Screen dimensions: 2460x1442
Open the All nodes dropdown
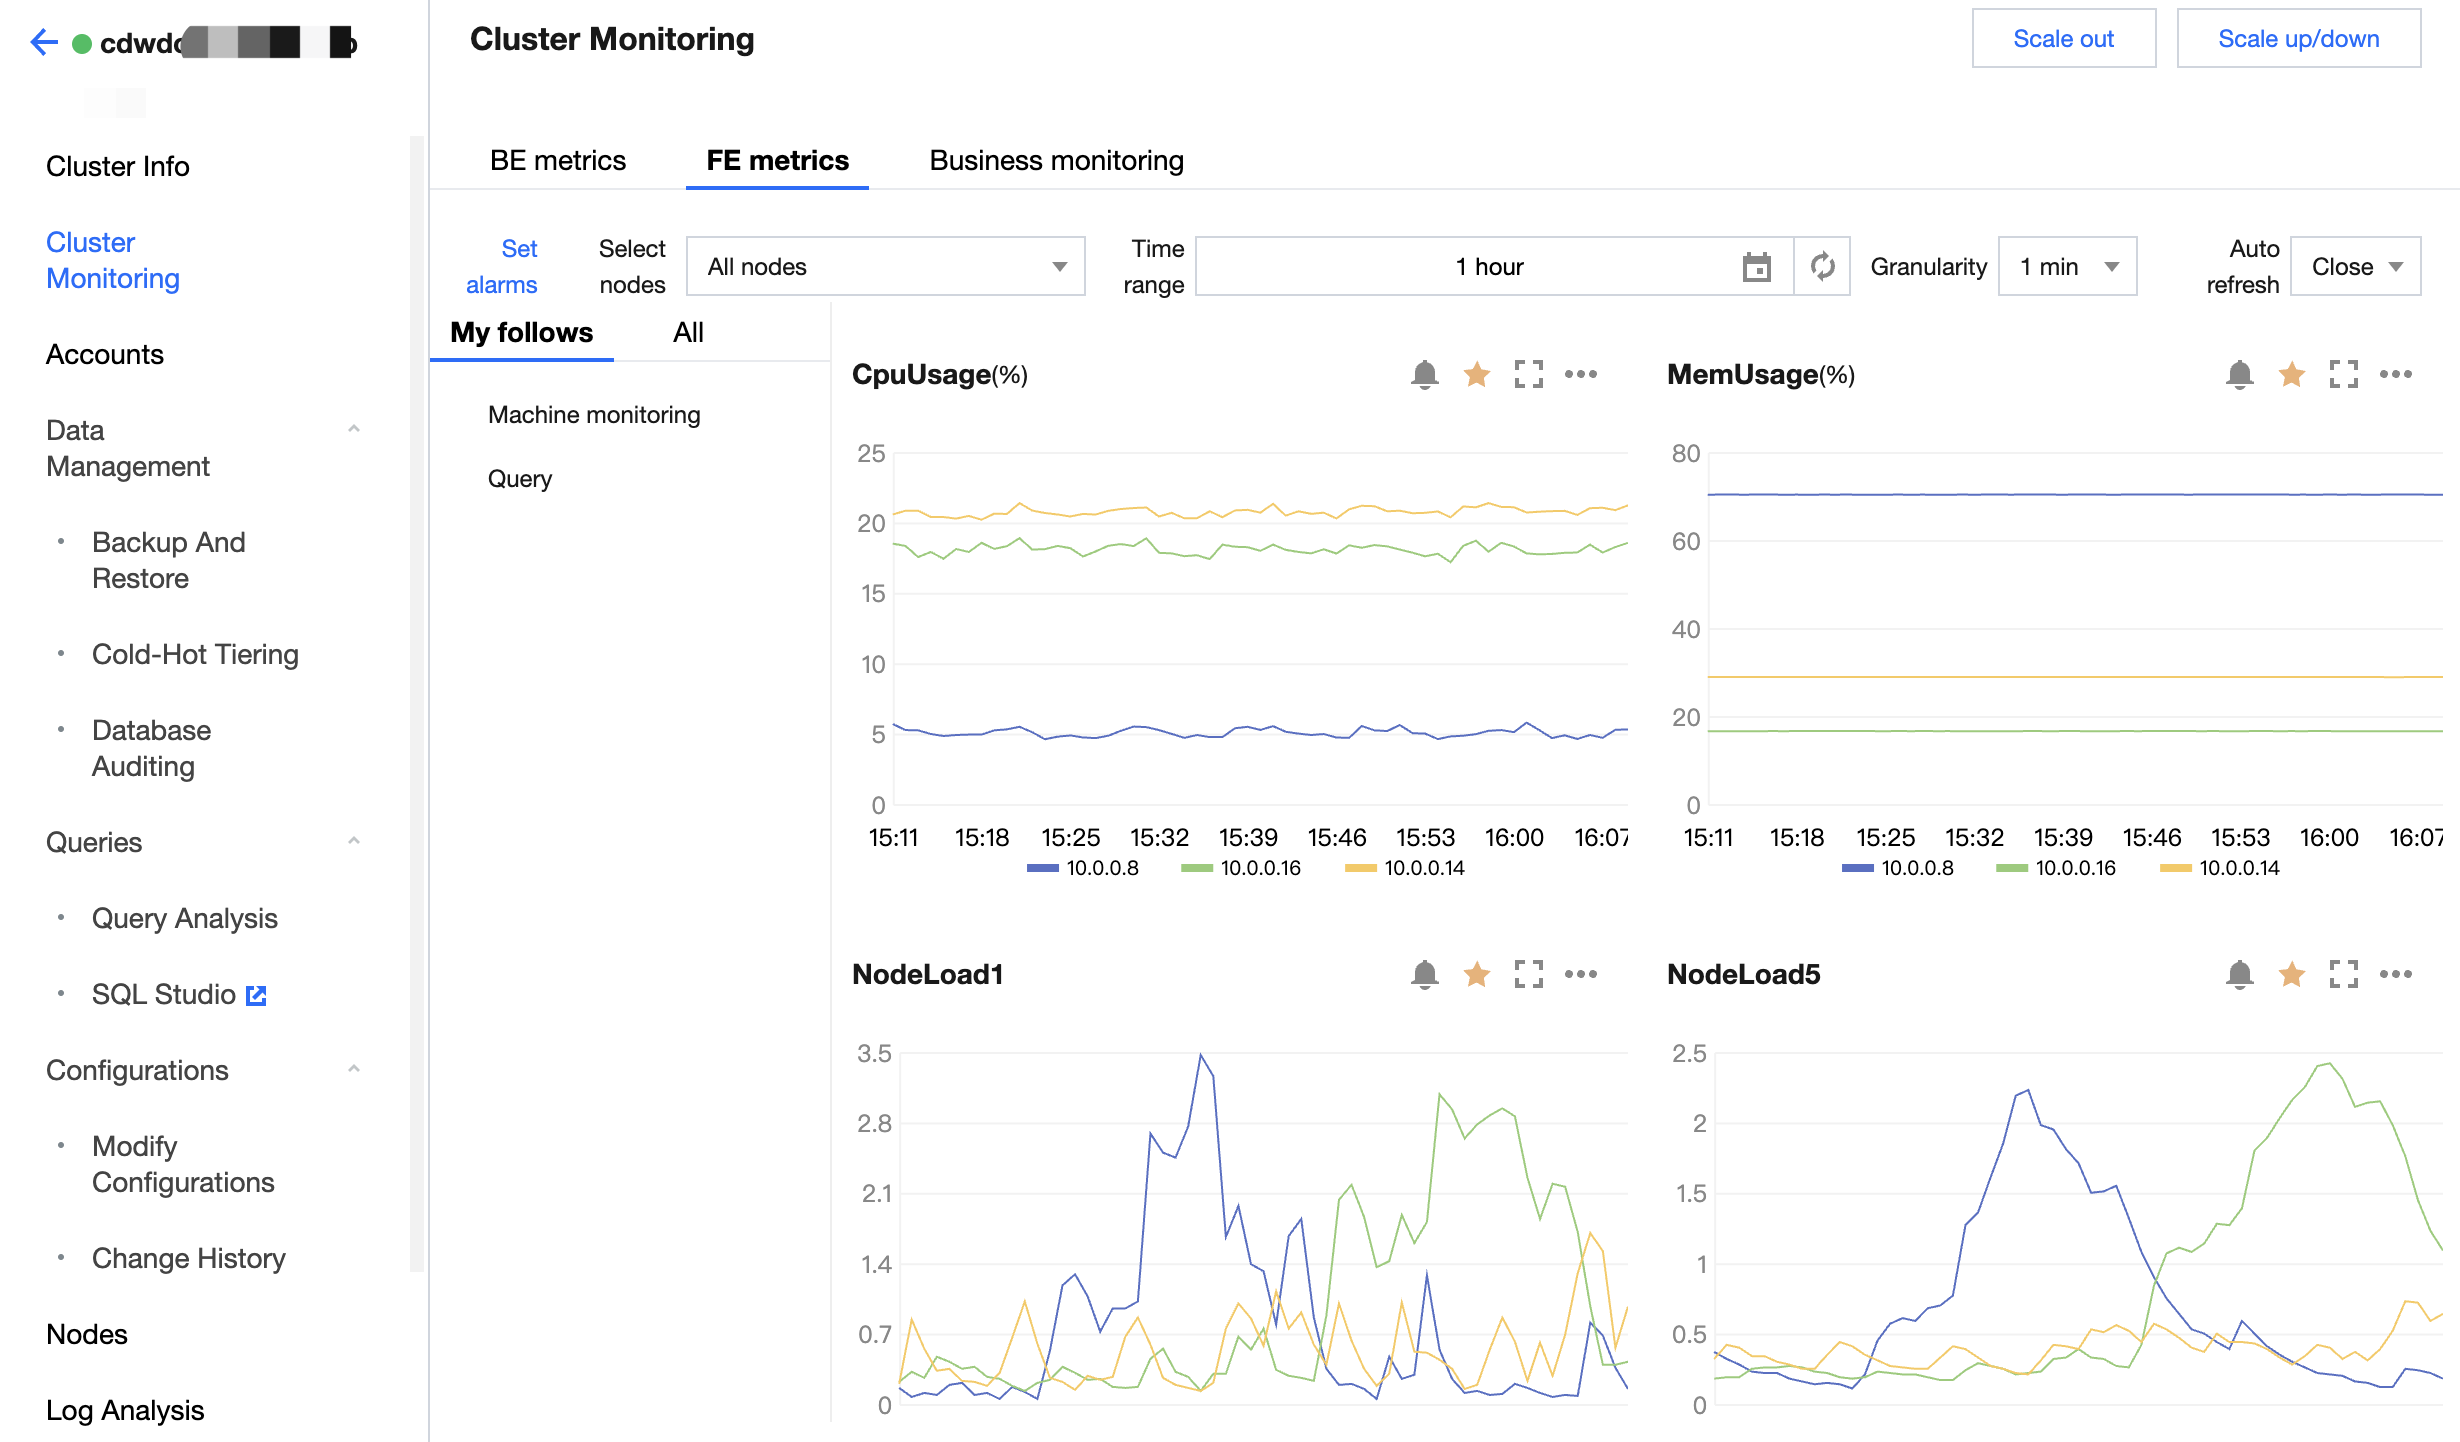pyautogui.click(x=885, y=267)
